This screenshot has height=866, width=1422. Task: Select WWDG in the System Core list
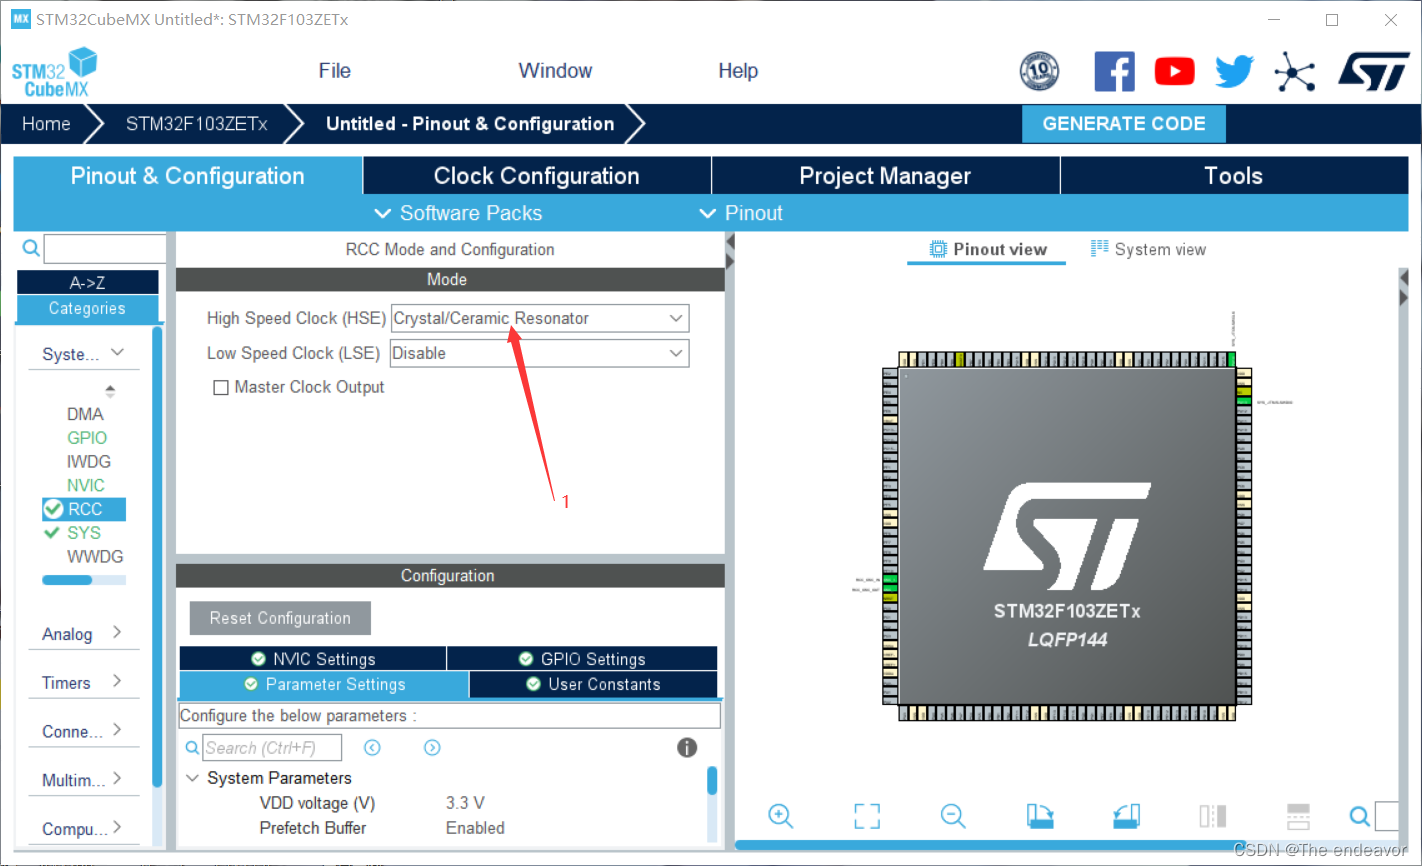click(x=95, y=556)
